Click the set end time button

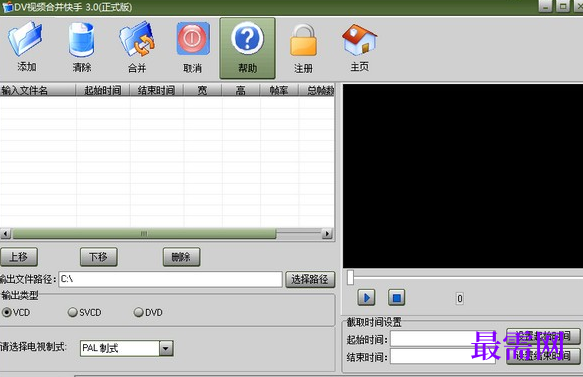pyautogui.click(x=543, y=356)
